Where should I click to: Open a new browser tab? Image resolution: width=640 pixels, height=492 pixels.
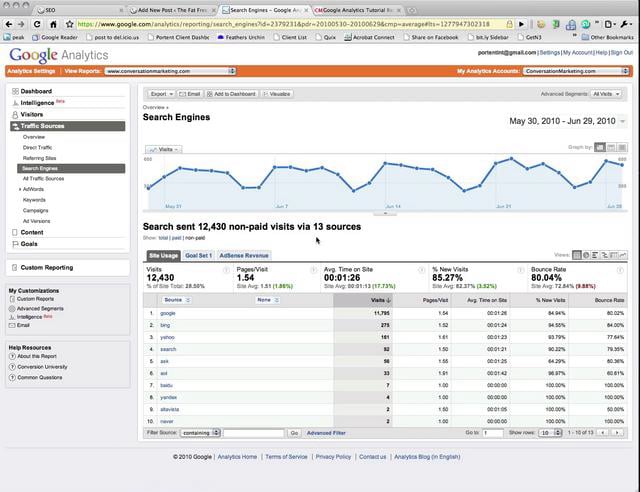tap(412, 10)
